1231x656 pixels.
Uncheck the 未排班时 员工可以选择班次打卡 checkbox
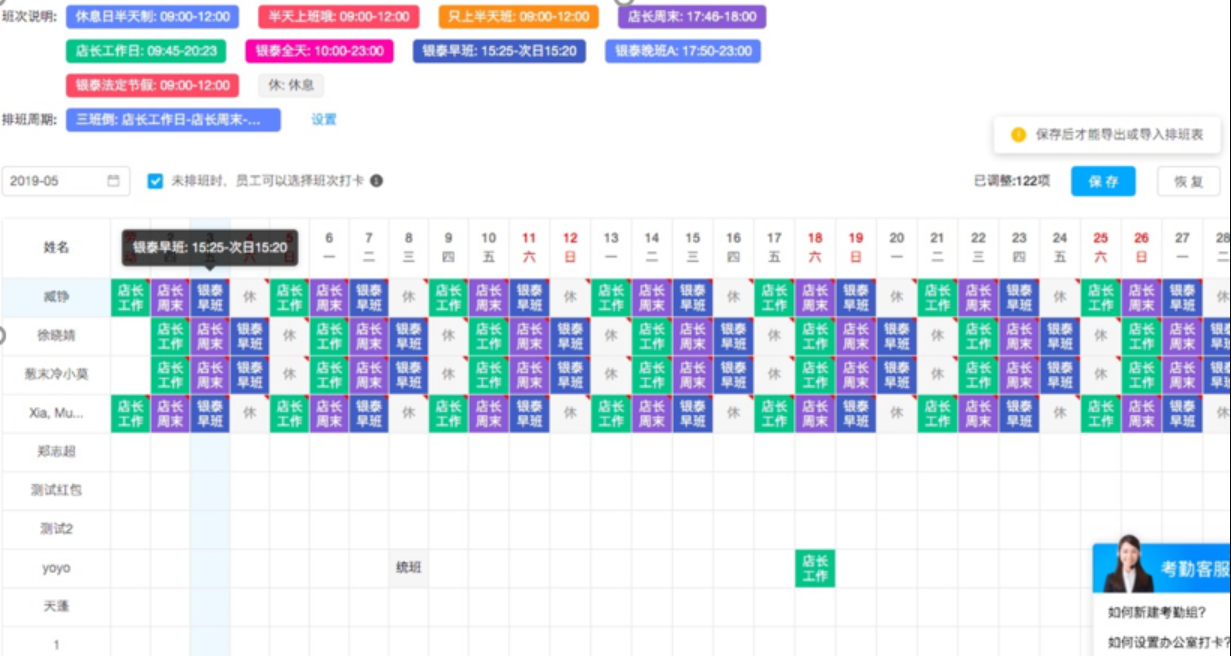click(155, 181)
